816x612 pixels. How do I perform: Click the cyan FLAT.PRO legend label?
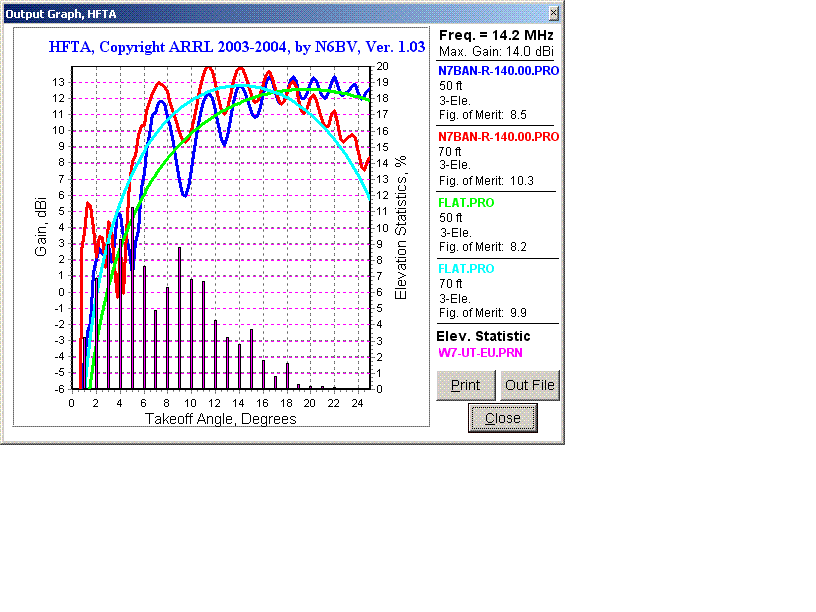467,269
